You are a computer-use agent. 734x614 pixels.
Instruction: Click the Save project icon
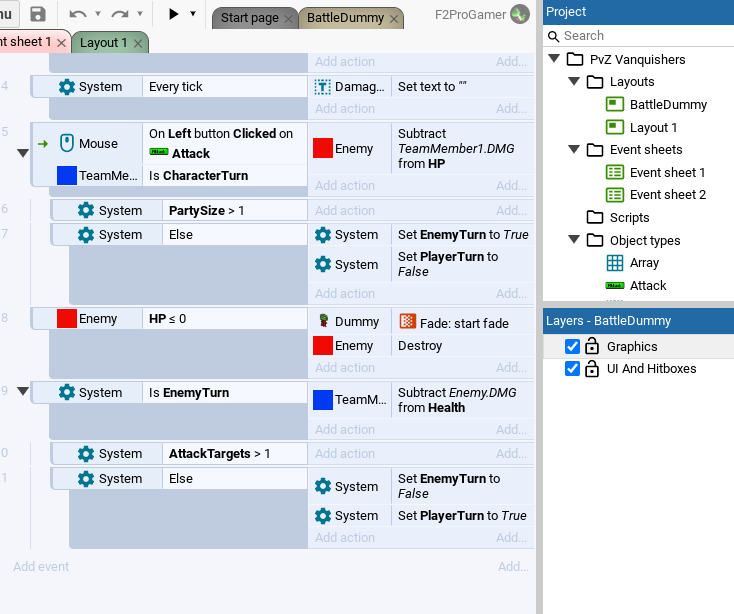(38, 14)
